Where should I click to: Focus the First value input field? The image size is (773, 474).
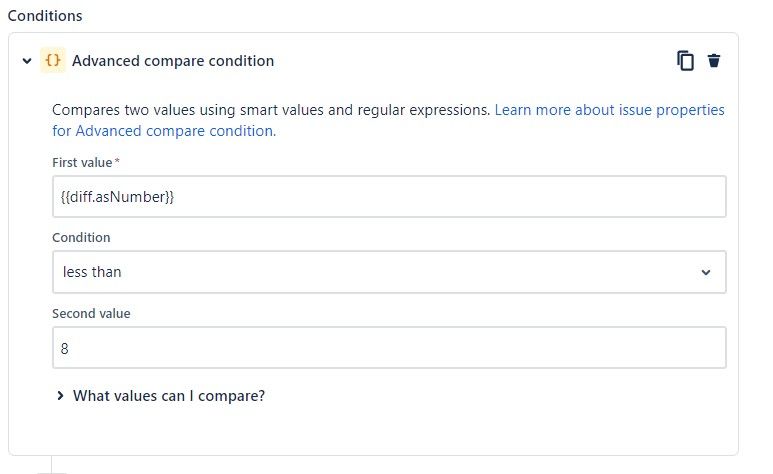tap(389, 197)
